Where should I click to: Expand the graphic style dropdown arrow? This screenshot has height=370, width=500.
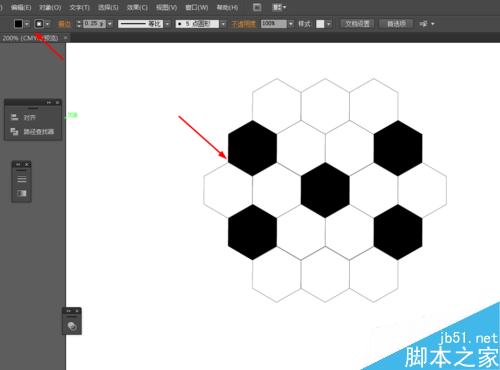pos(329,24)
